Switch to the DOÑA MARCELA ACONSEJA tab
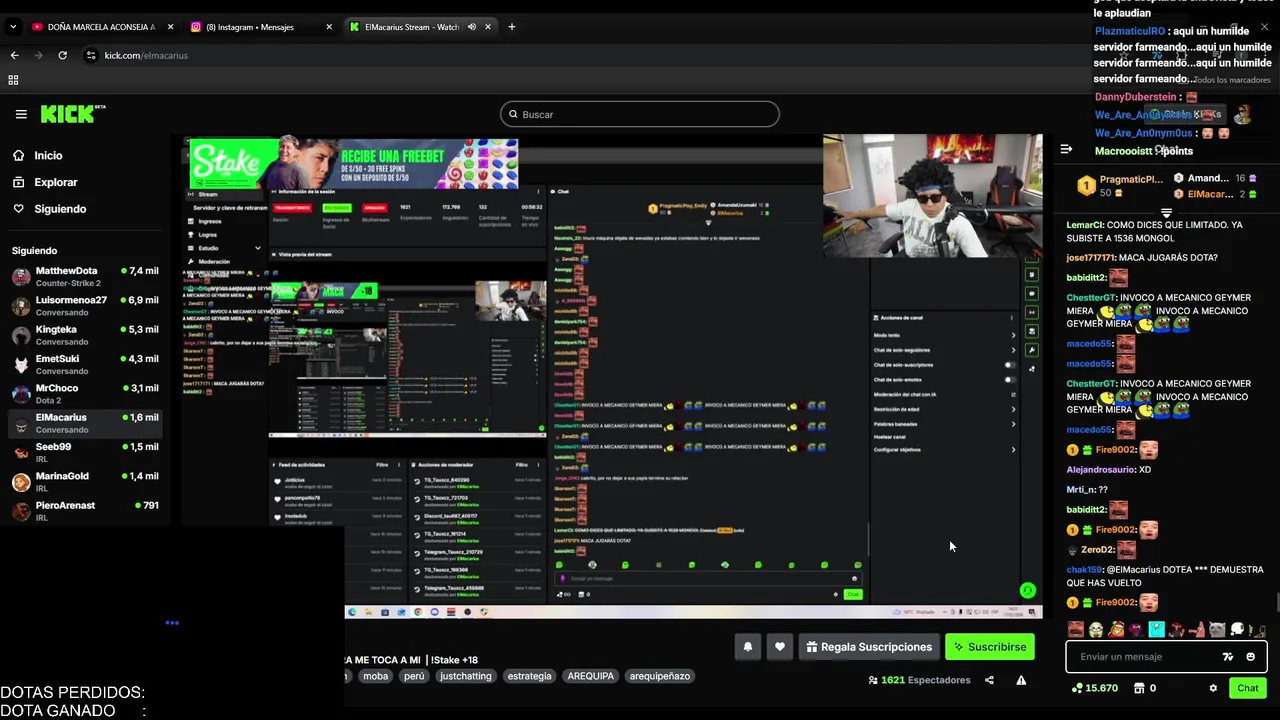Screen dimensions: 1280x720 (x=100, y=27)
